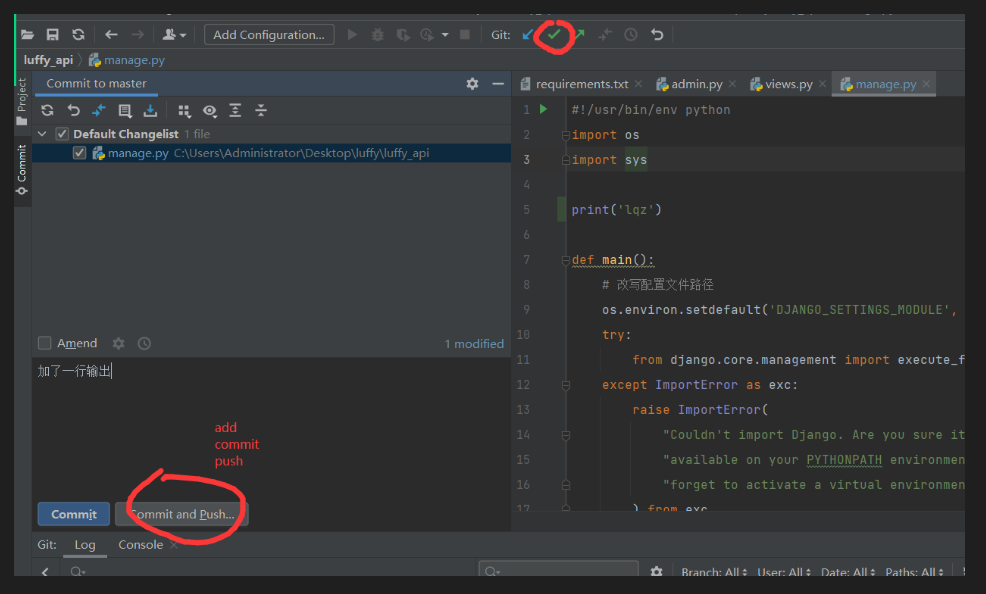This screenshot has height=594, width=986.
Task: Open the commit message history clock
Action: tap(144, 343)
